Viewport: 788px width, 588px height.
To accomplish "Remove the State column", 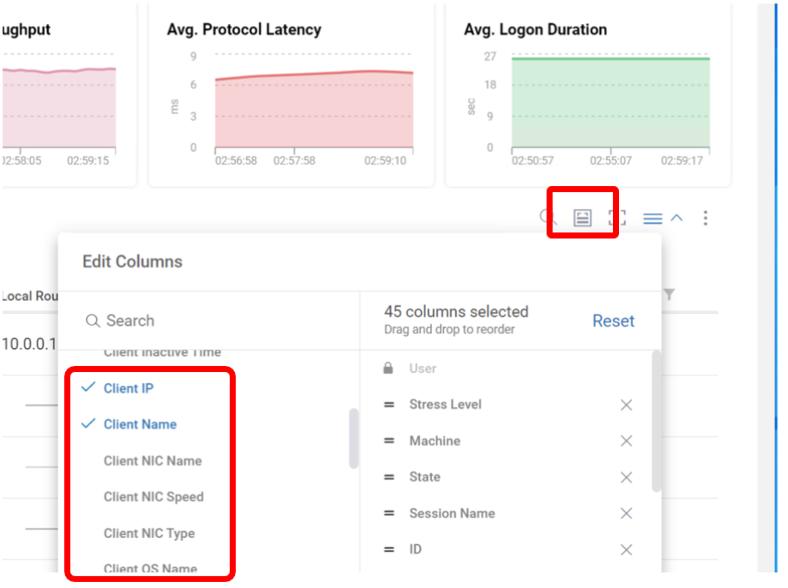I will pos(626,477).
